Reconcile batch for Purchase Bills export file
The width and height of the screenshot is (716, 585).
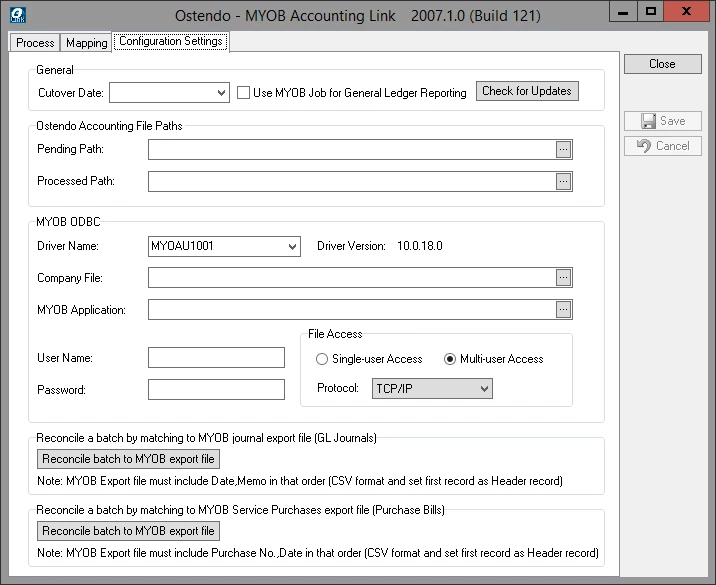click(128, 531)
